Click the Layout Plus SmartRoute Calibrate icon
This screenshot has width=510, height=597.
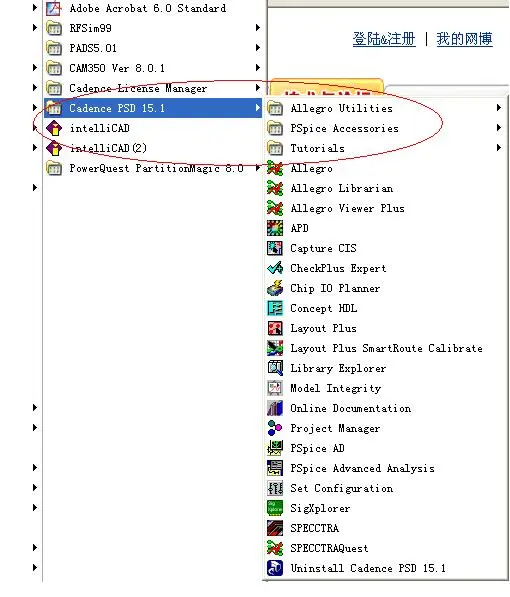pos(275,348)
